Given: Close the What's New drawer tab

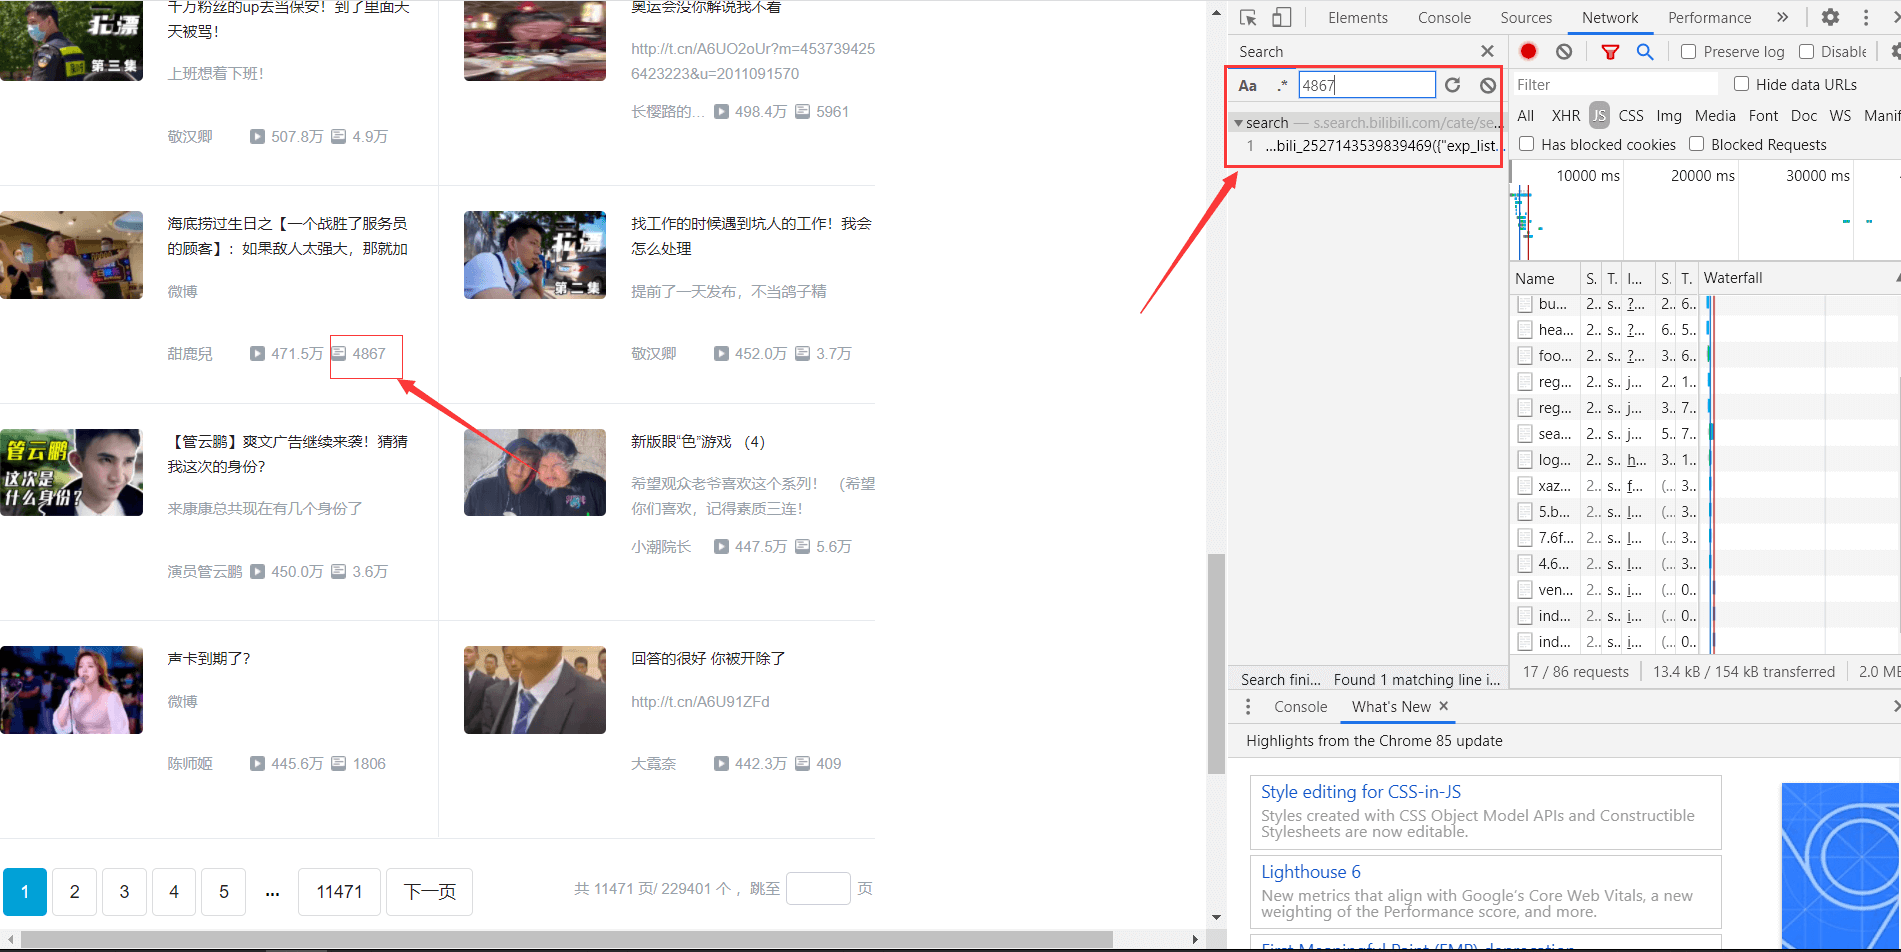Looking at the screenshot, I should click(1444, 706).
